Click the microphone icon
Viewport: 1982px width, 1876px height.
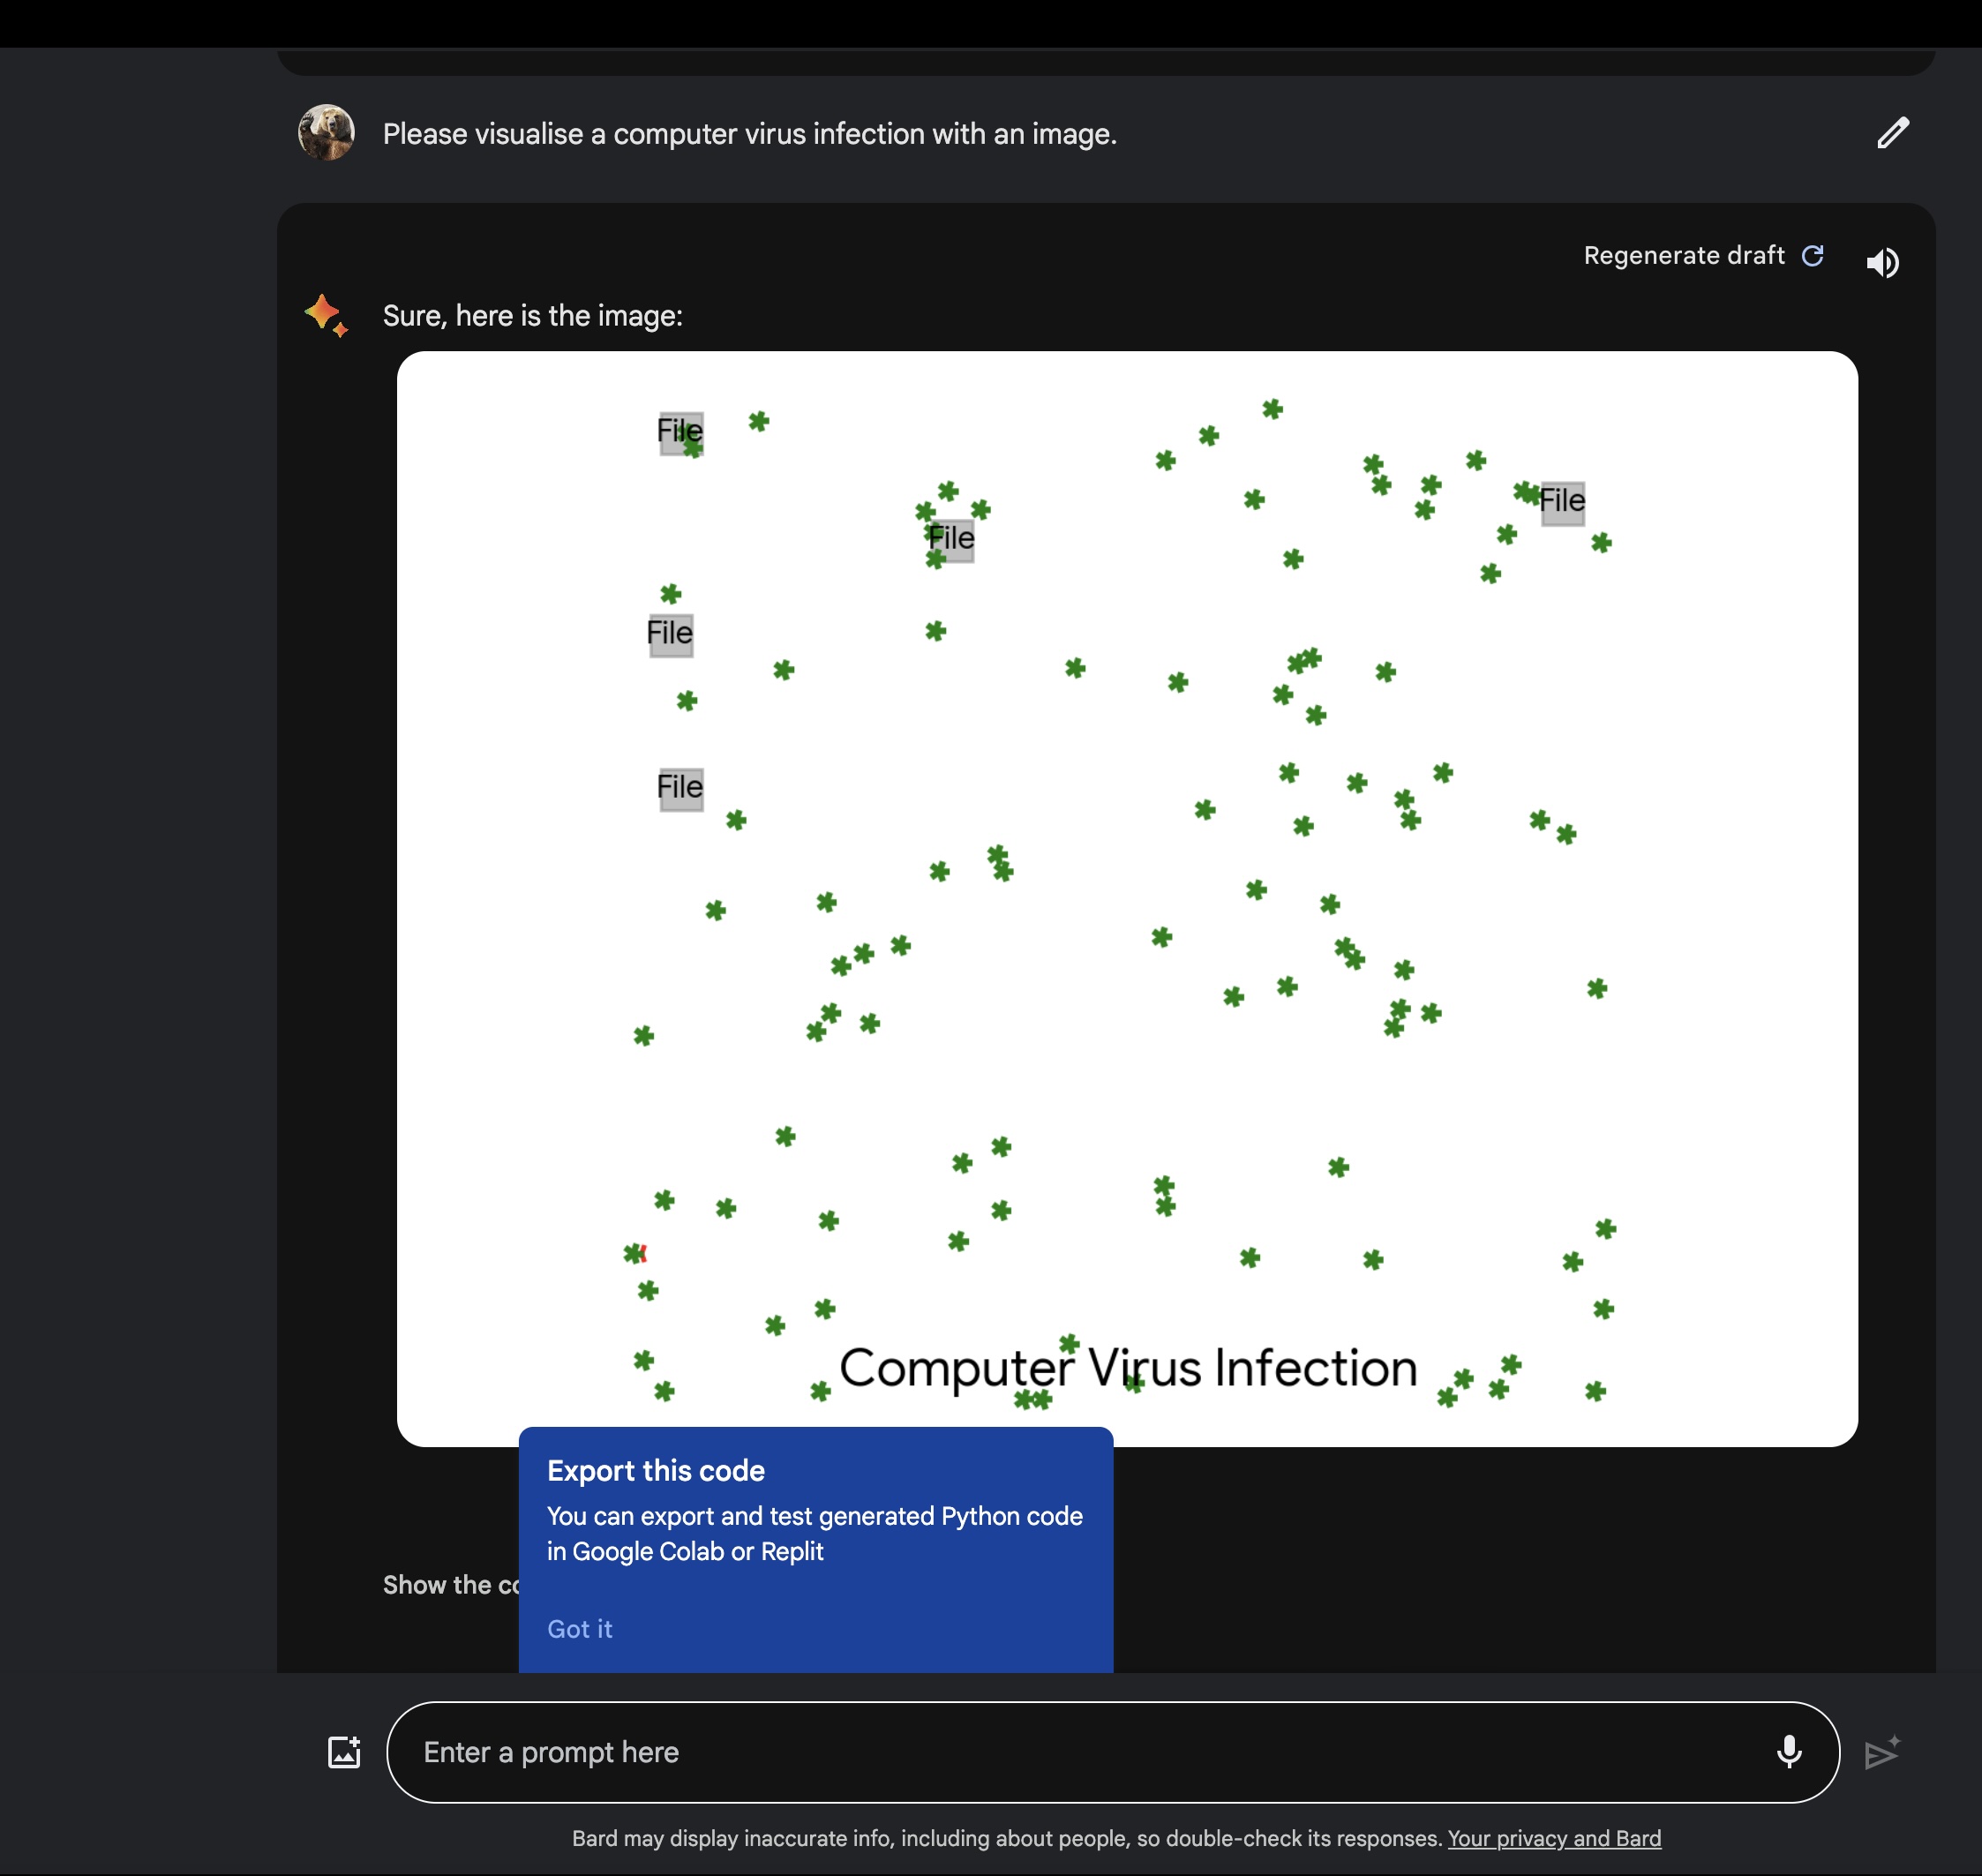coord(1788,1752)
